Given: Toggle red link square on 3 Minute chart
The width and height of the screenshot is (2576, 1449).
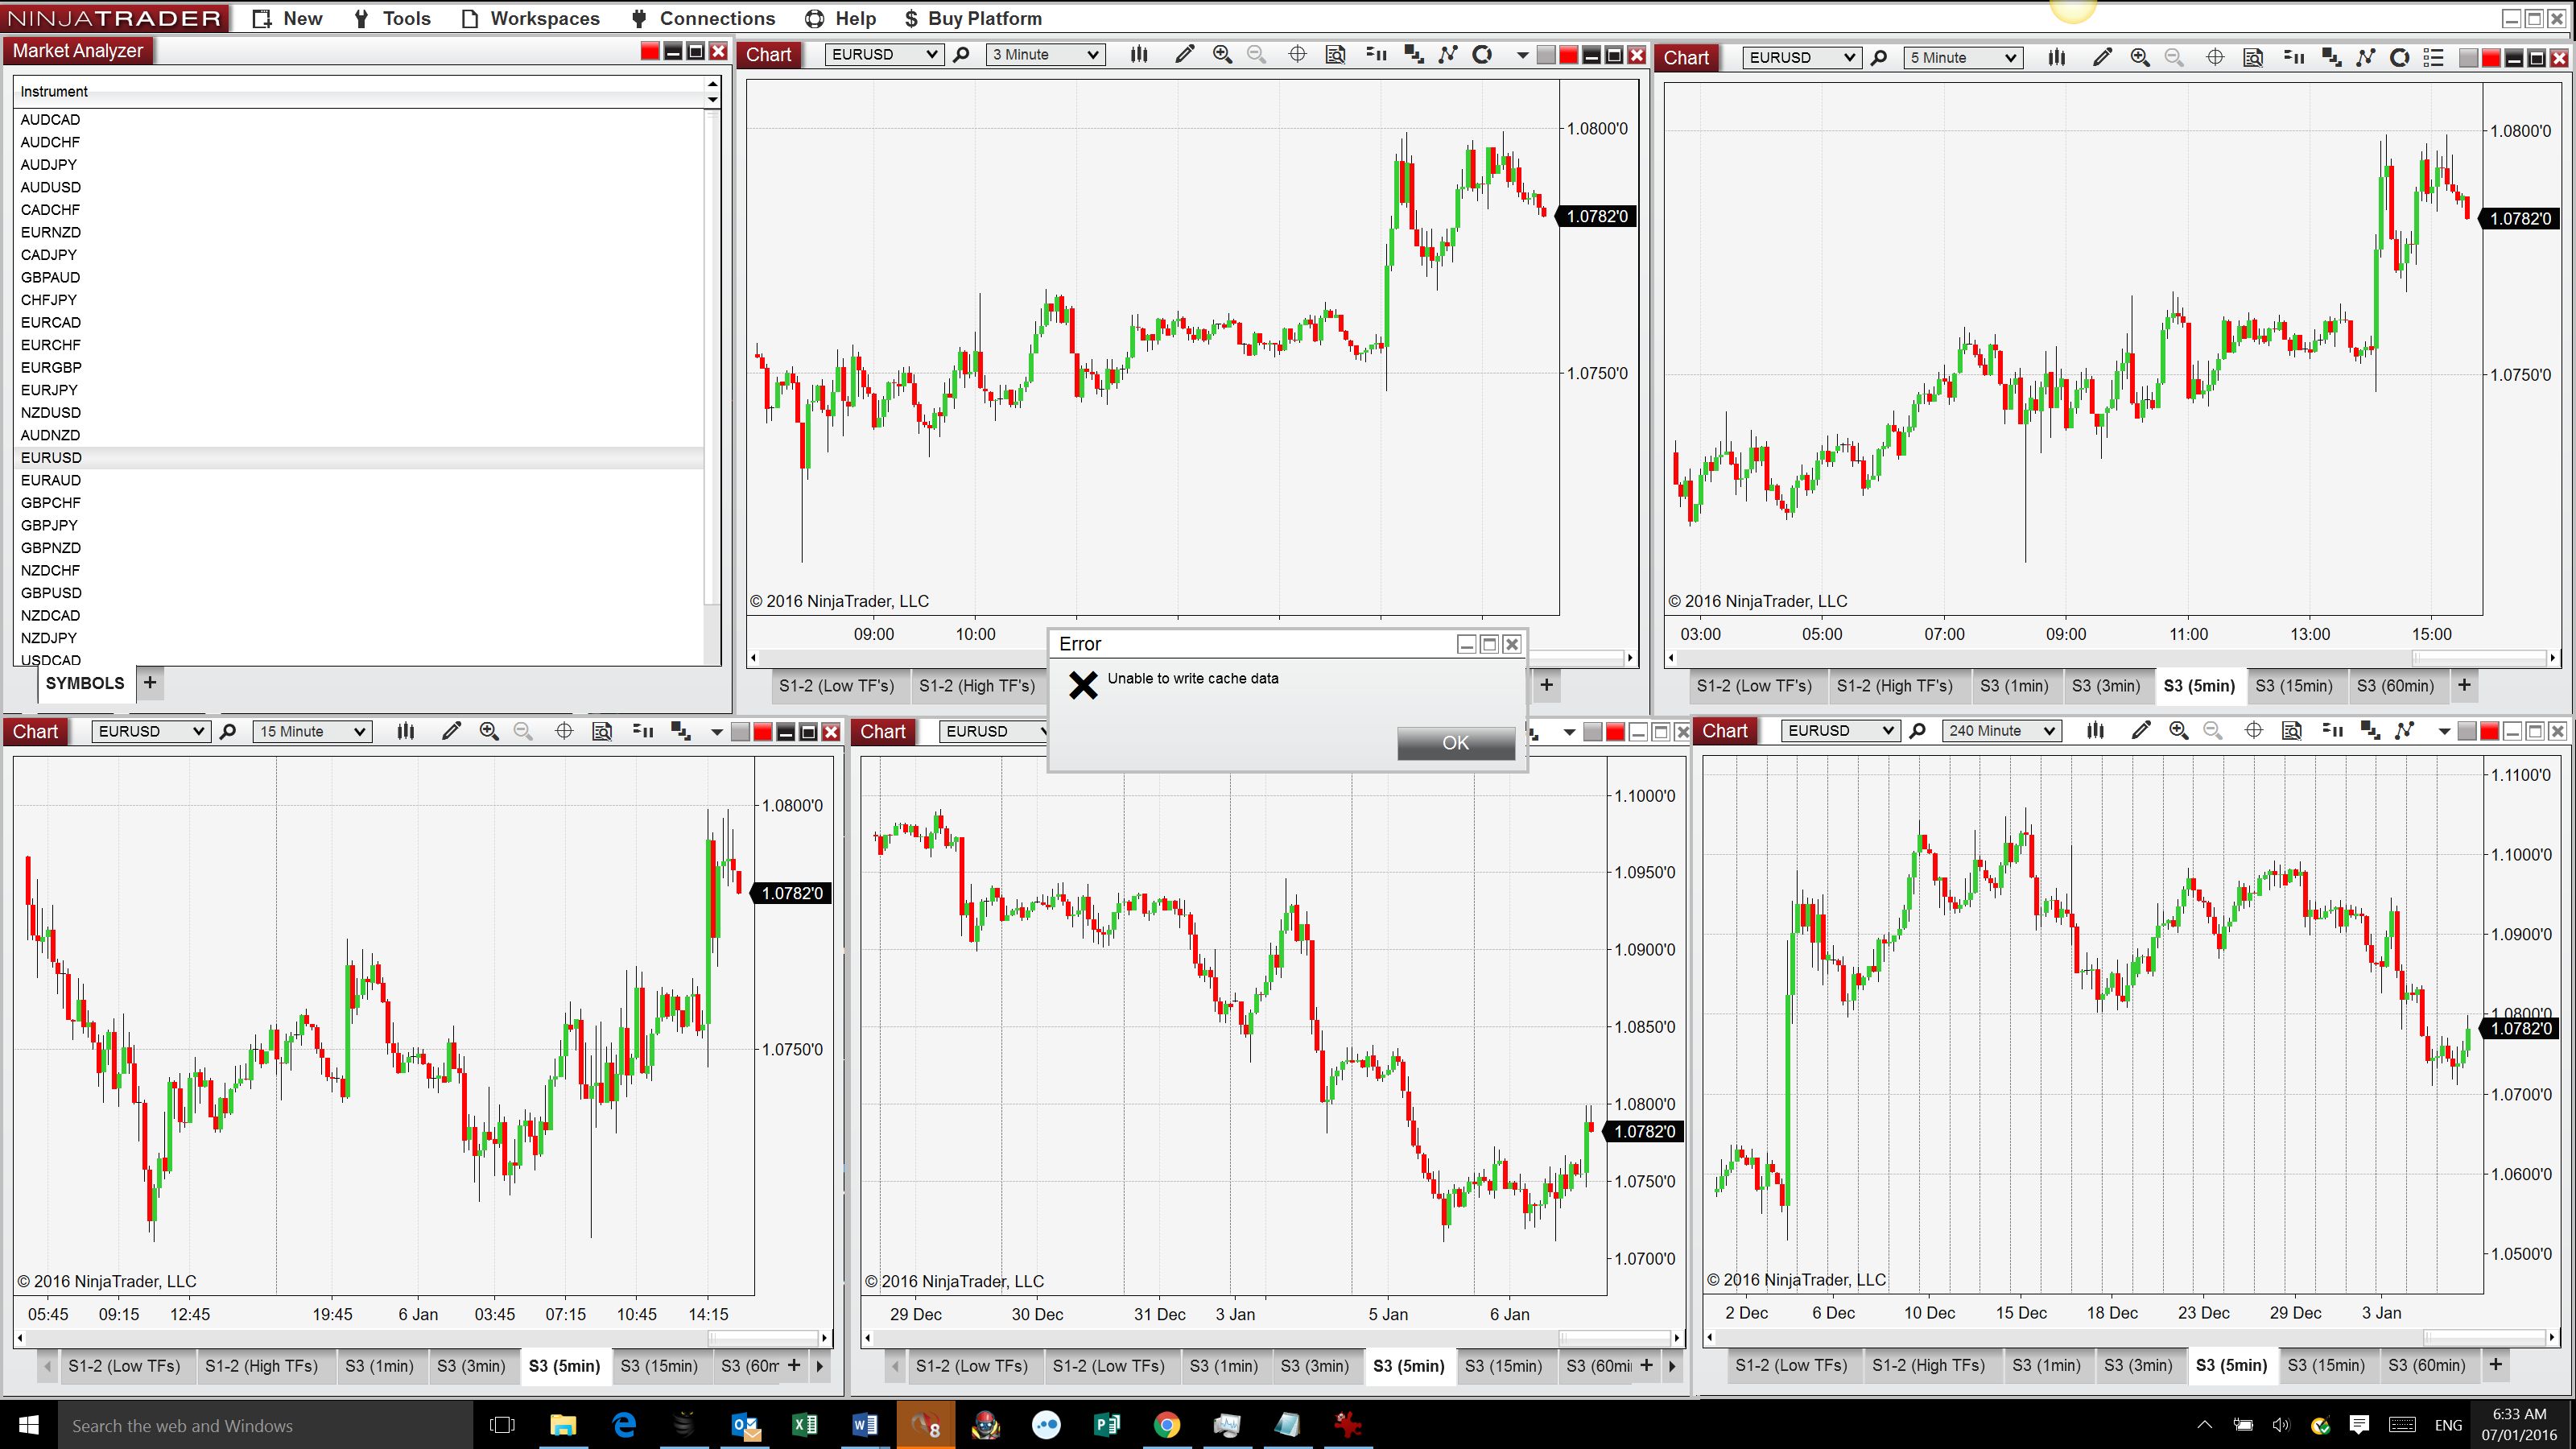Looking at the screenshot, I should tap(1568, 56).
